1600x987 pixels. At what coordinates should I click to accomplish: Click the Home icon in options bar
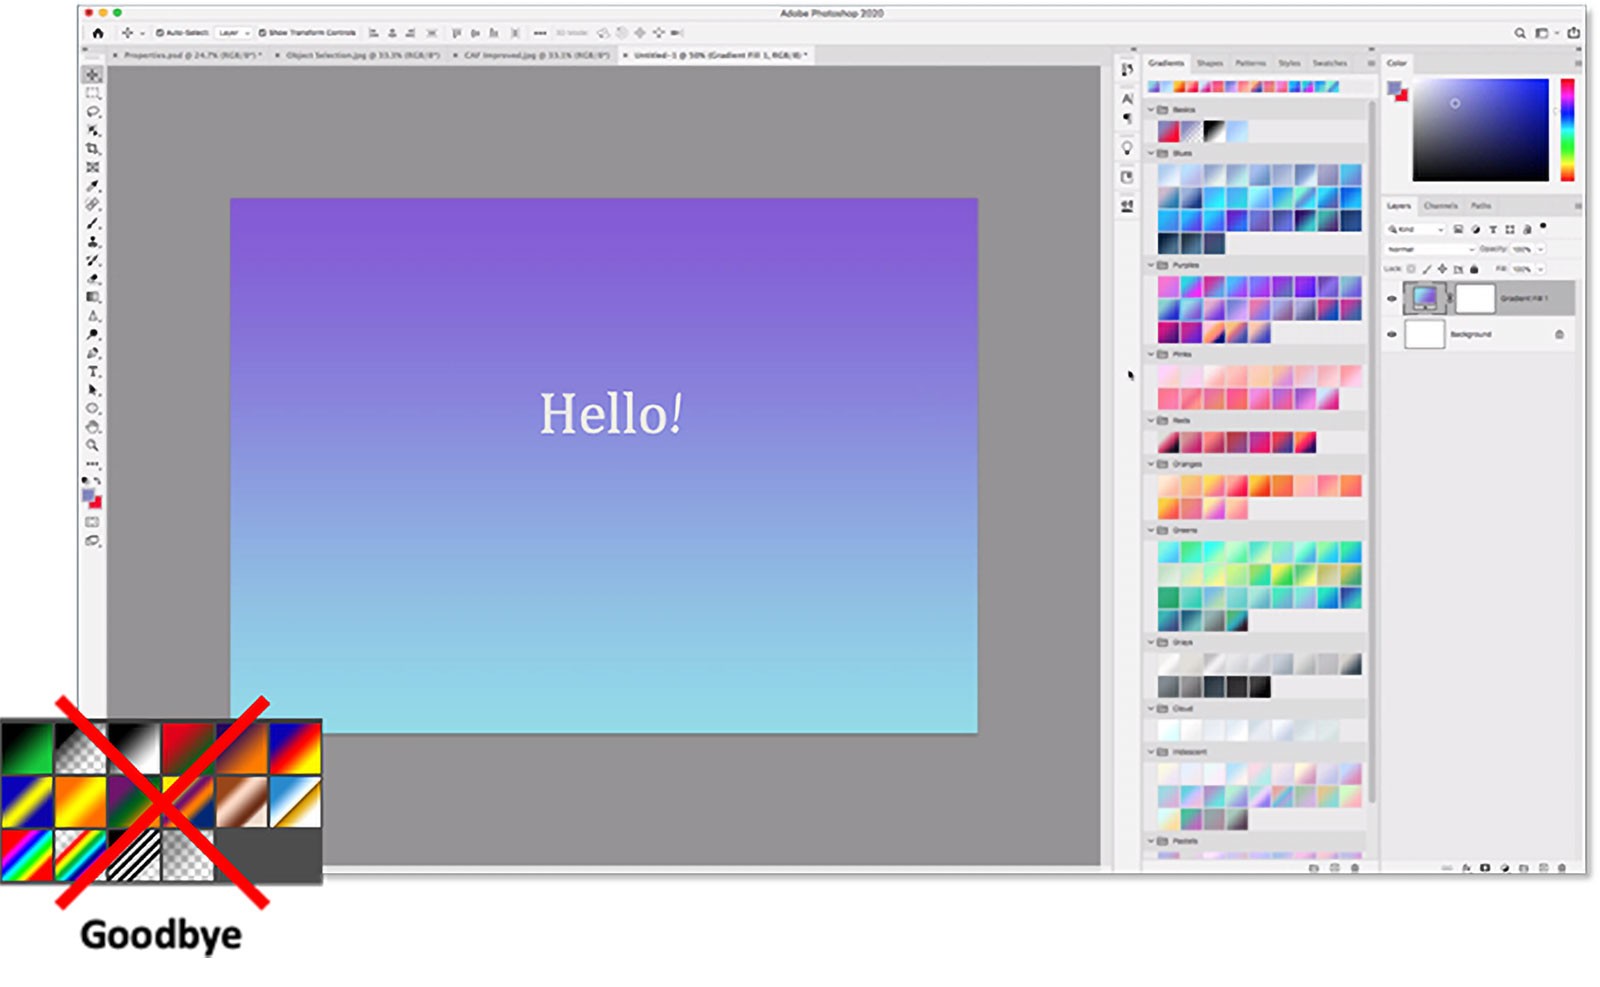tap(98, 33)
